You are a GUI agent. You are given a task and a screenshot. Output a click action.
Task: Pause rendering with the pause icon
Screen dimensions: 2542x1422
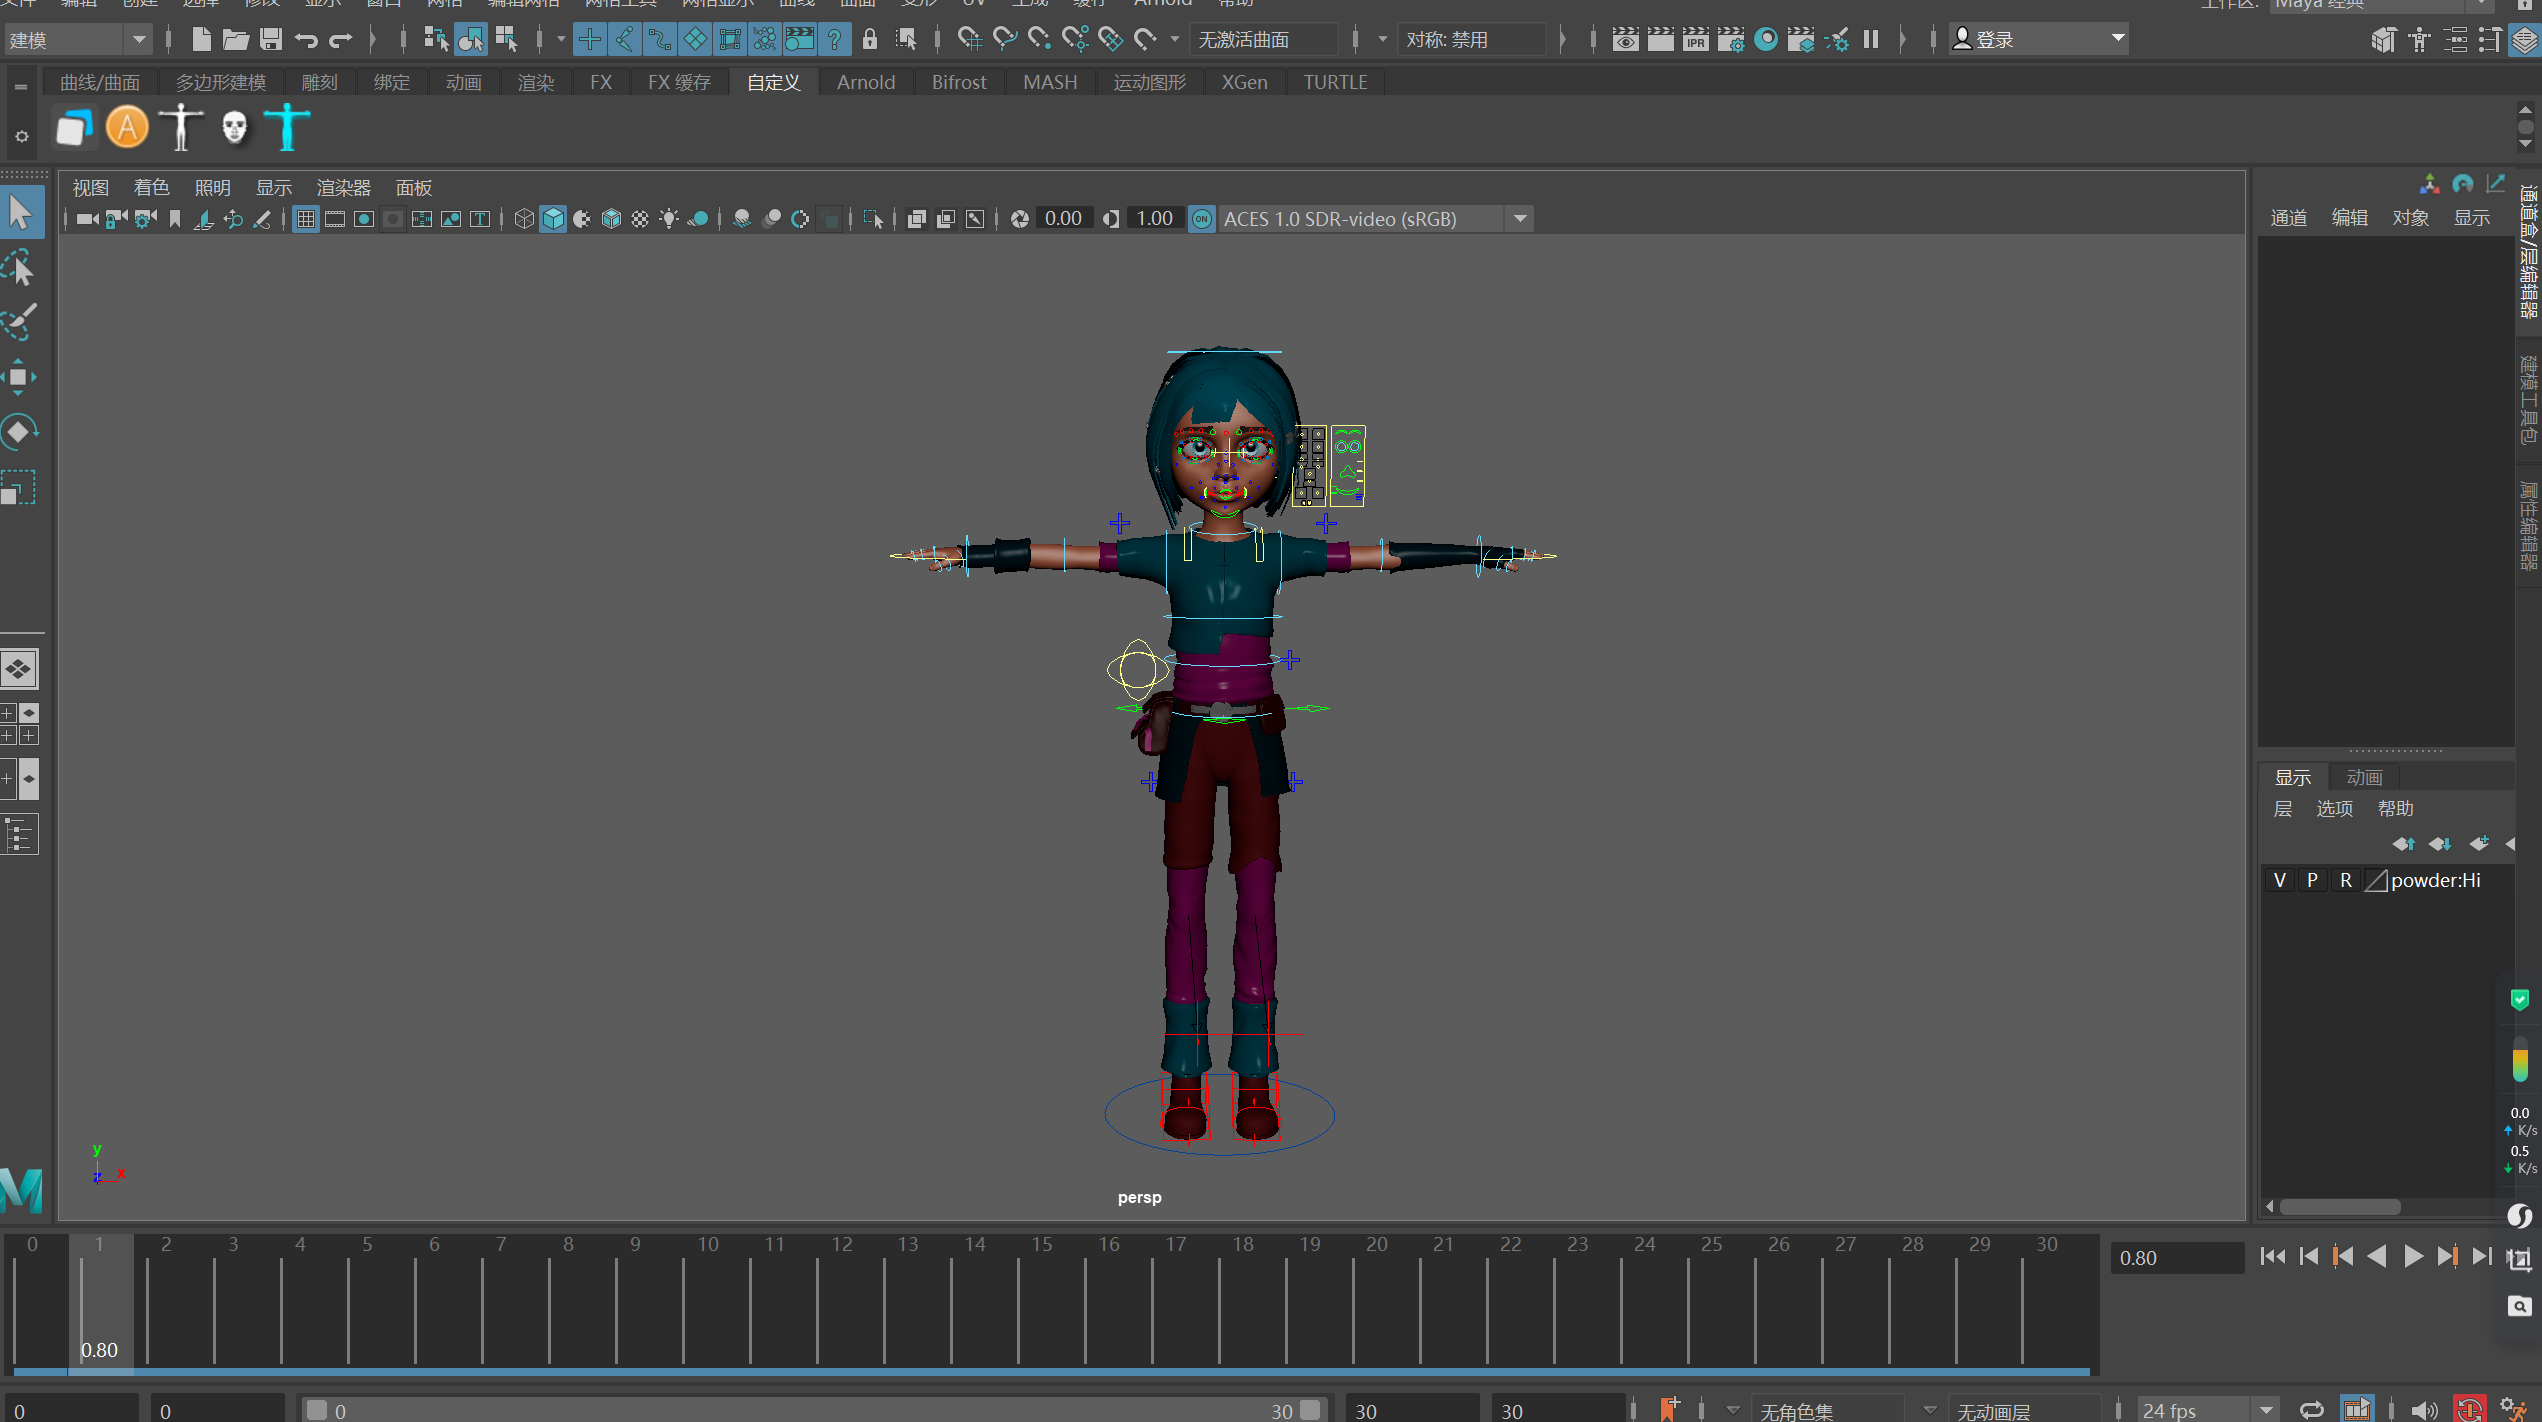(x=1871, y=40)
